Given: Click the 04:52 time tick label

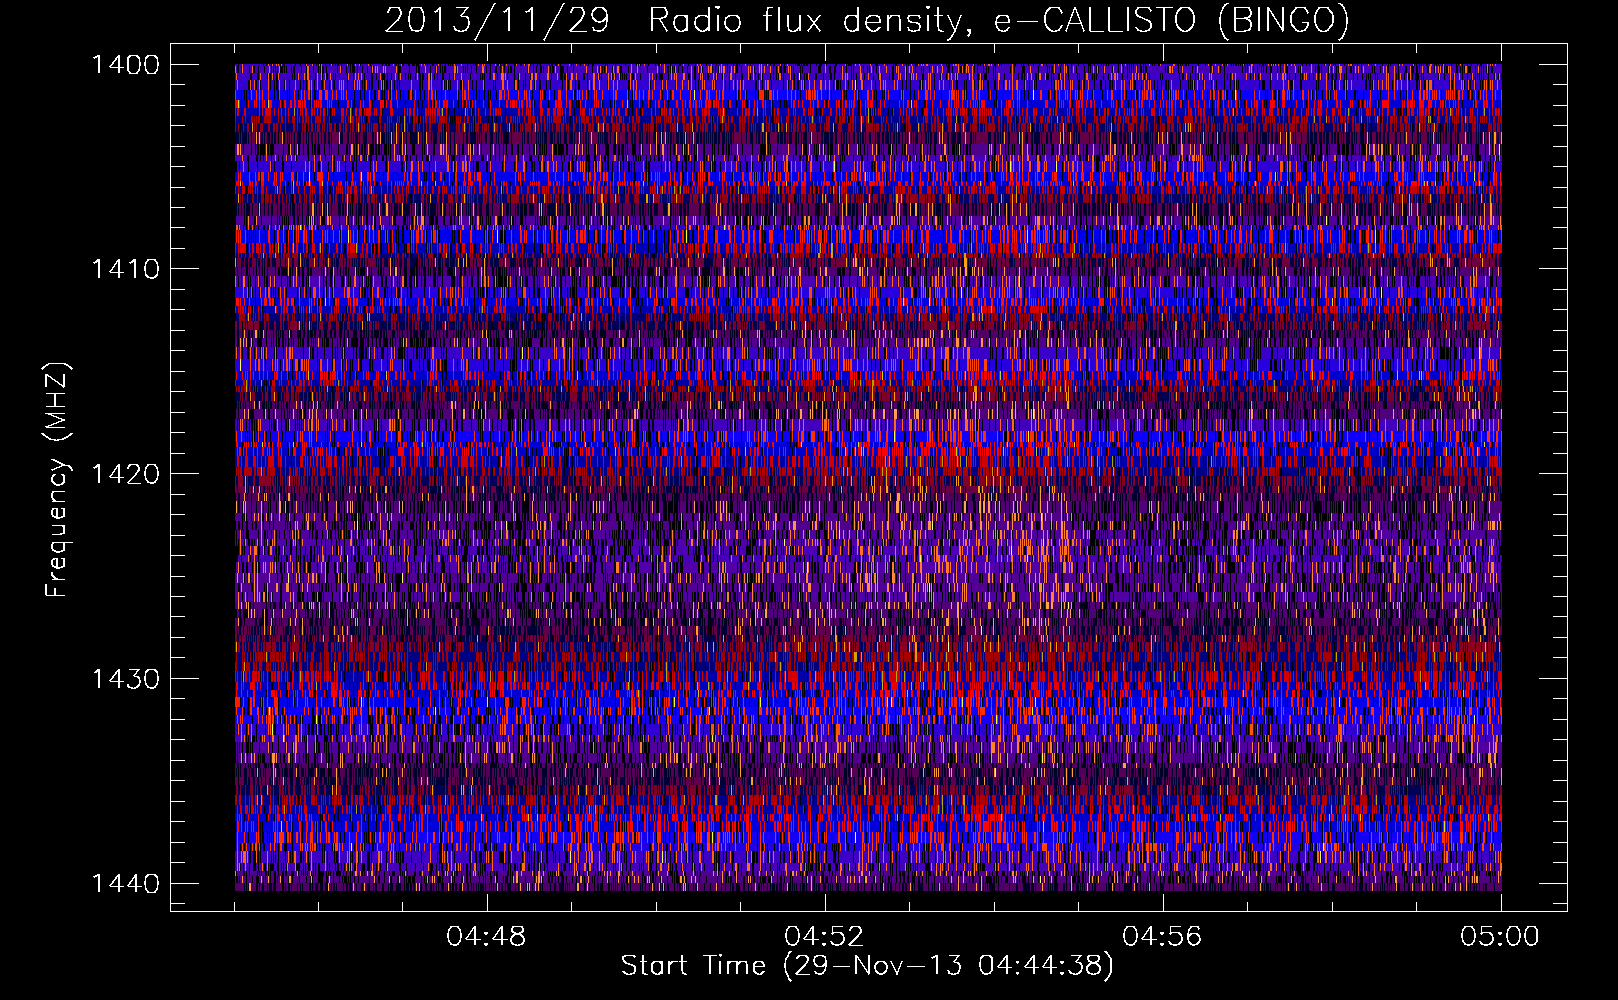Looking at the screenshot, I should click(824, 937).
